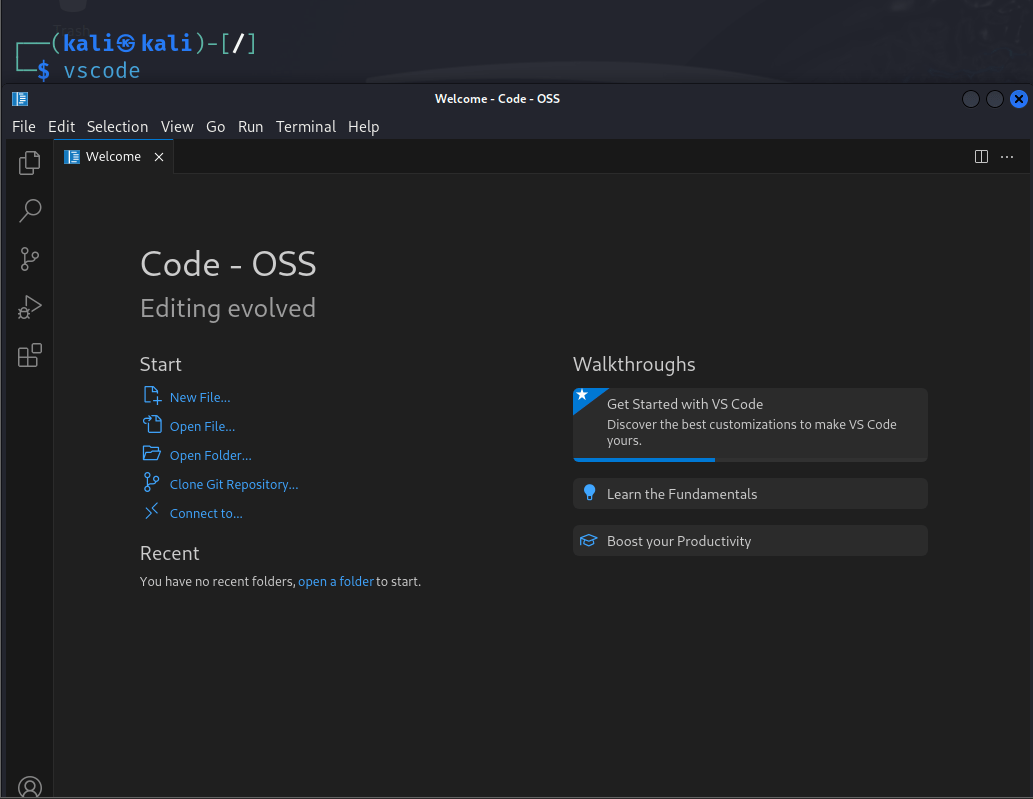Viewport: 1033px width, 799px height.
Task: Click the Open File... link
Action: 202,426
